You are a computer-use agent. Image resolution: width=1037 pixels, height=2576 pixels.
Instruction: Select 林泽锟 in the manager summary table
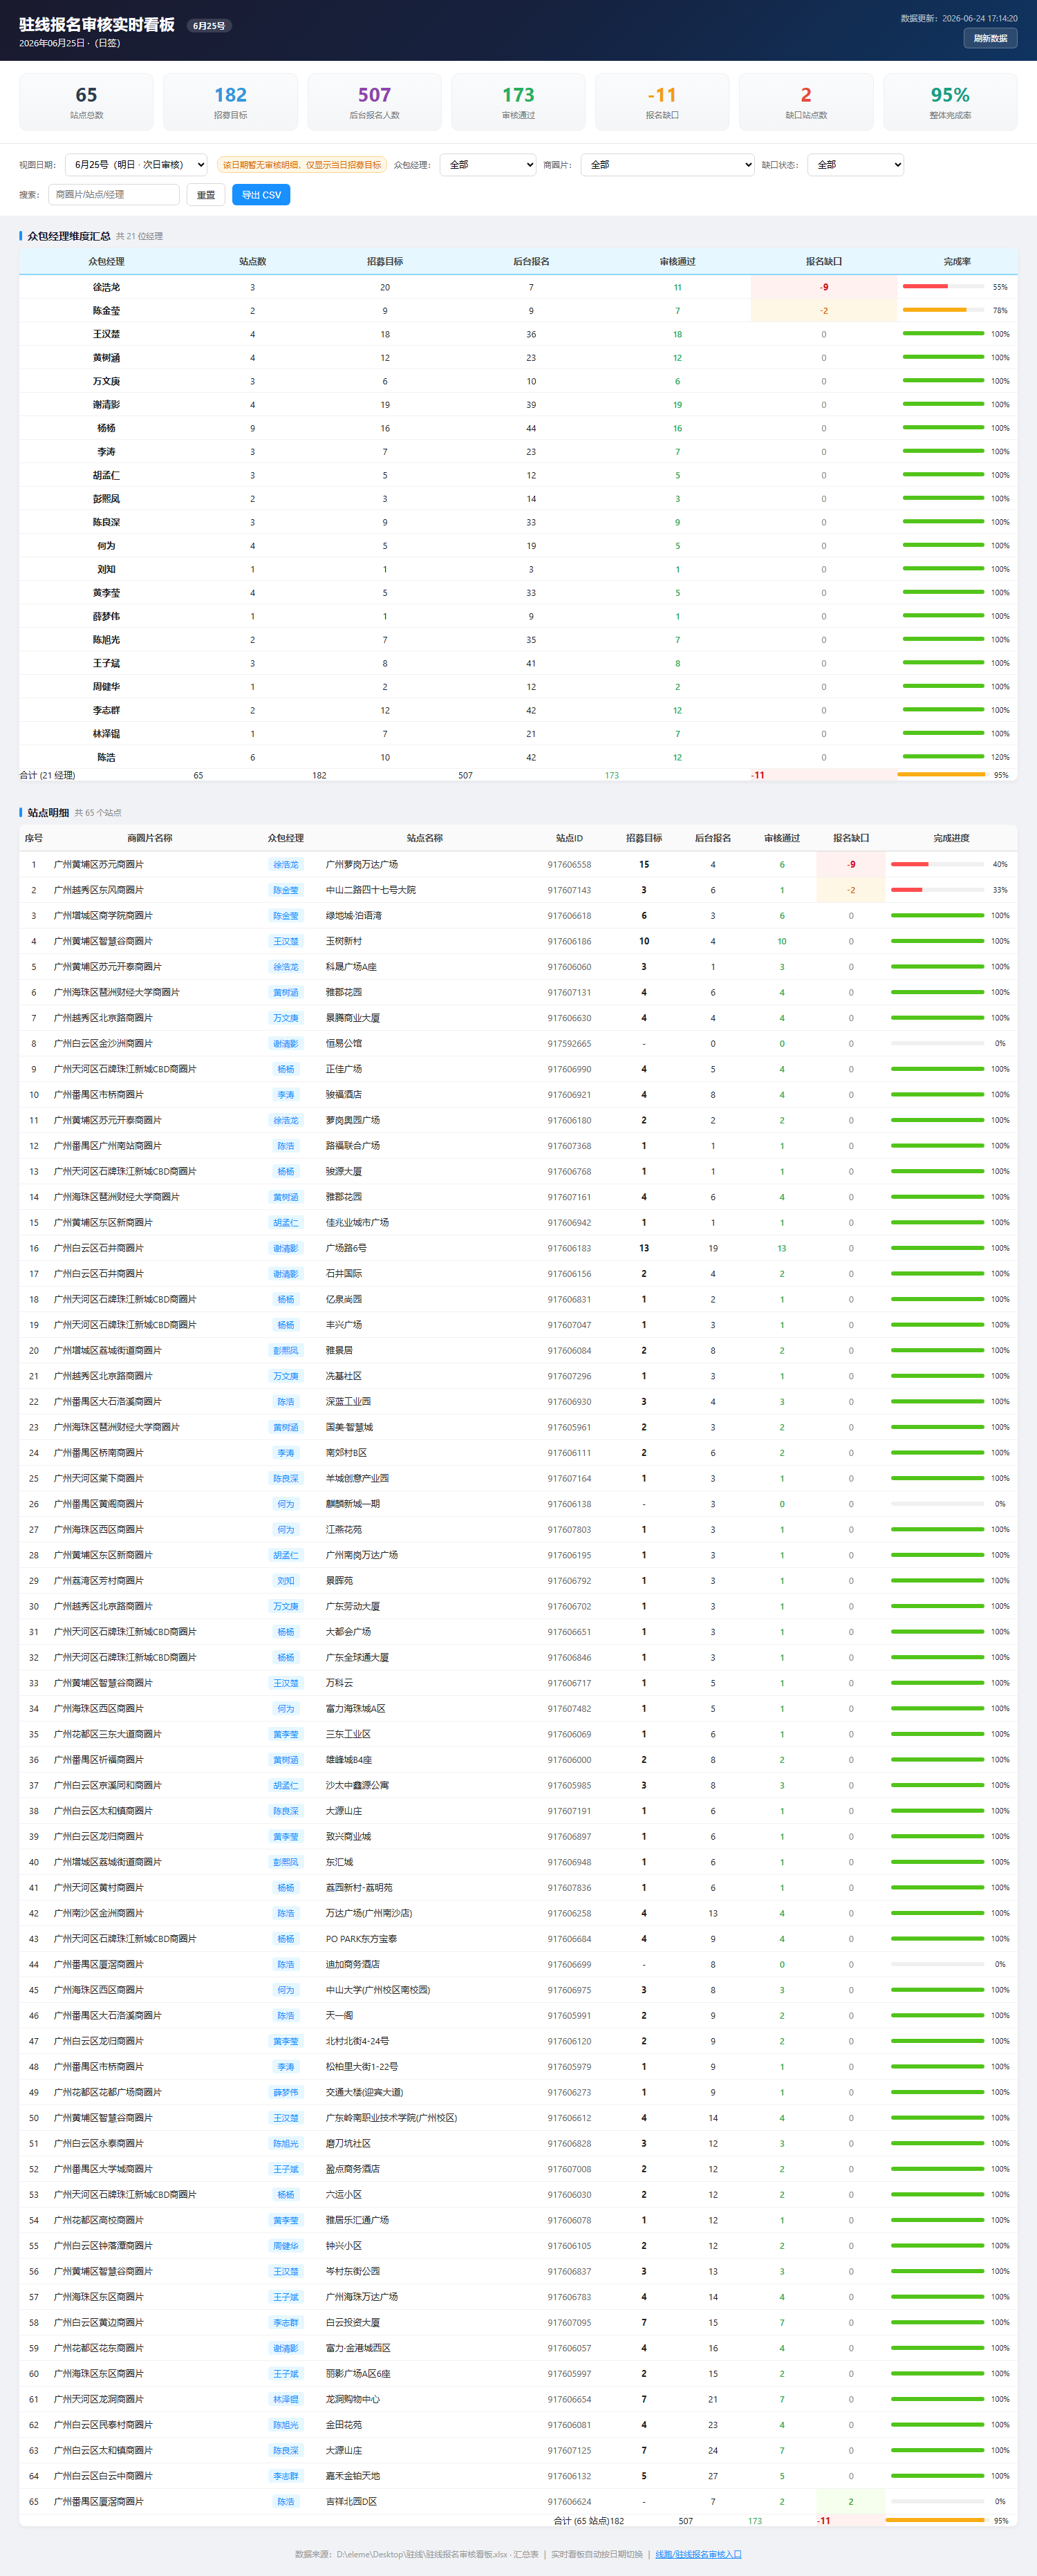point(106,734)
